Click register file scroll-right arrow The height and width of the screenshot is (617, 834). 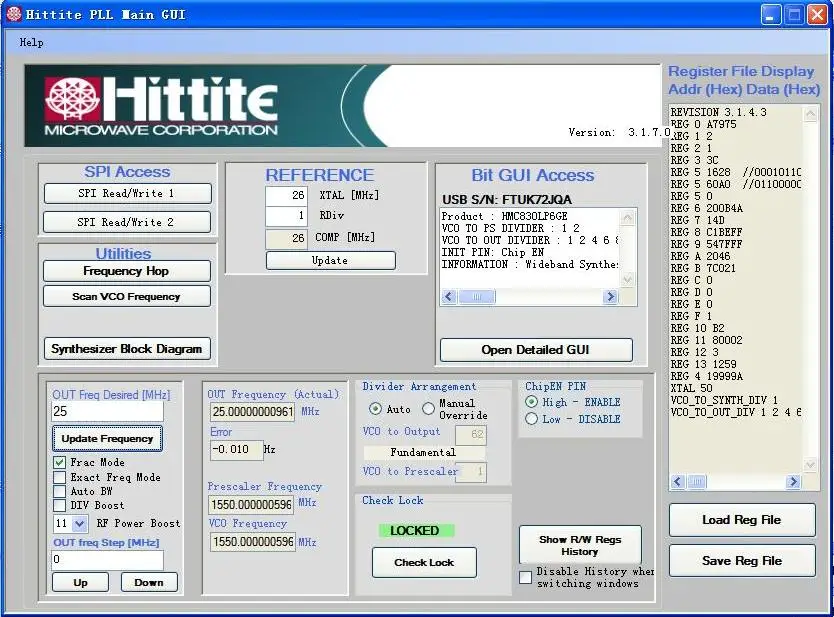pyautogui.click(x=793, y=482)
